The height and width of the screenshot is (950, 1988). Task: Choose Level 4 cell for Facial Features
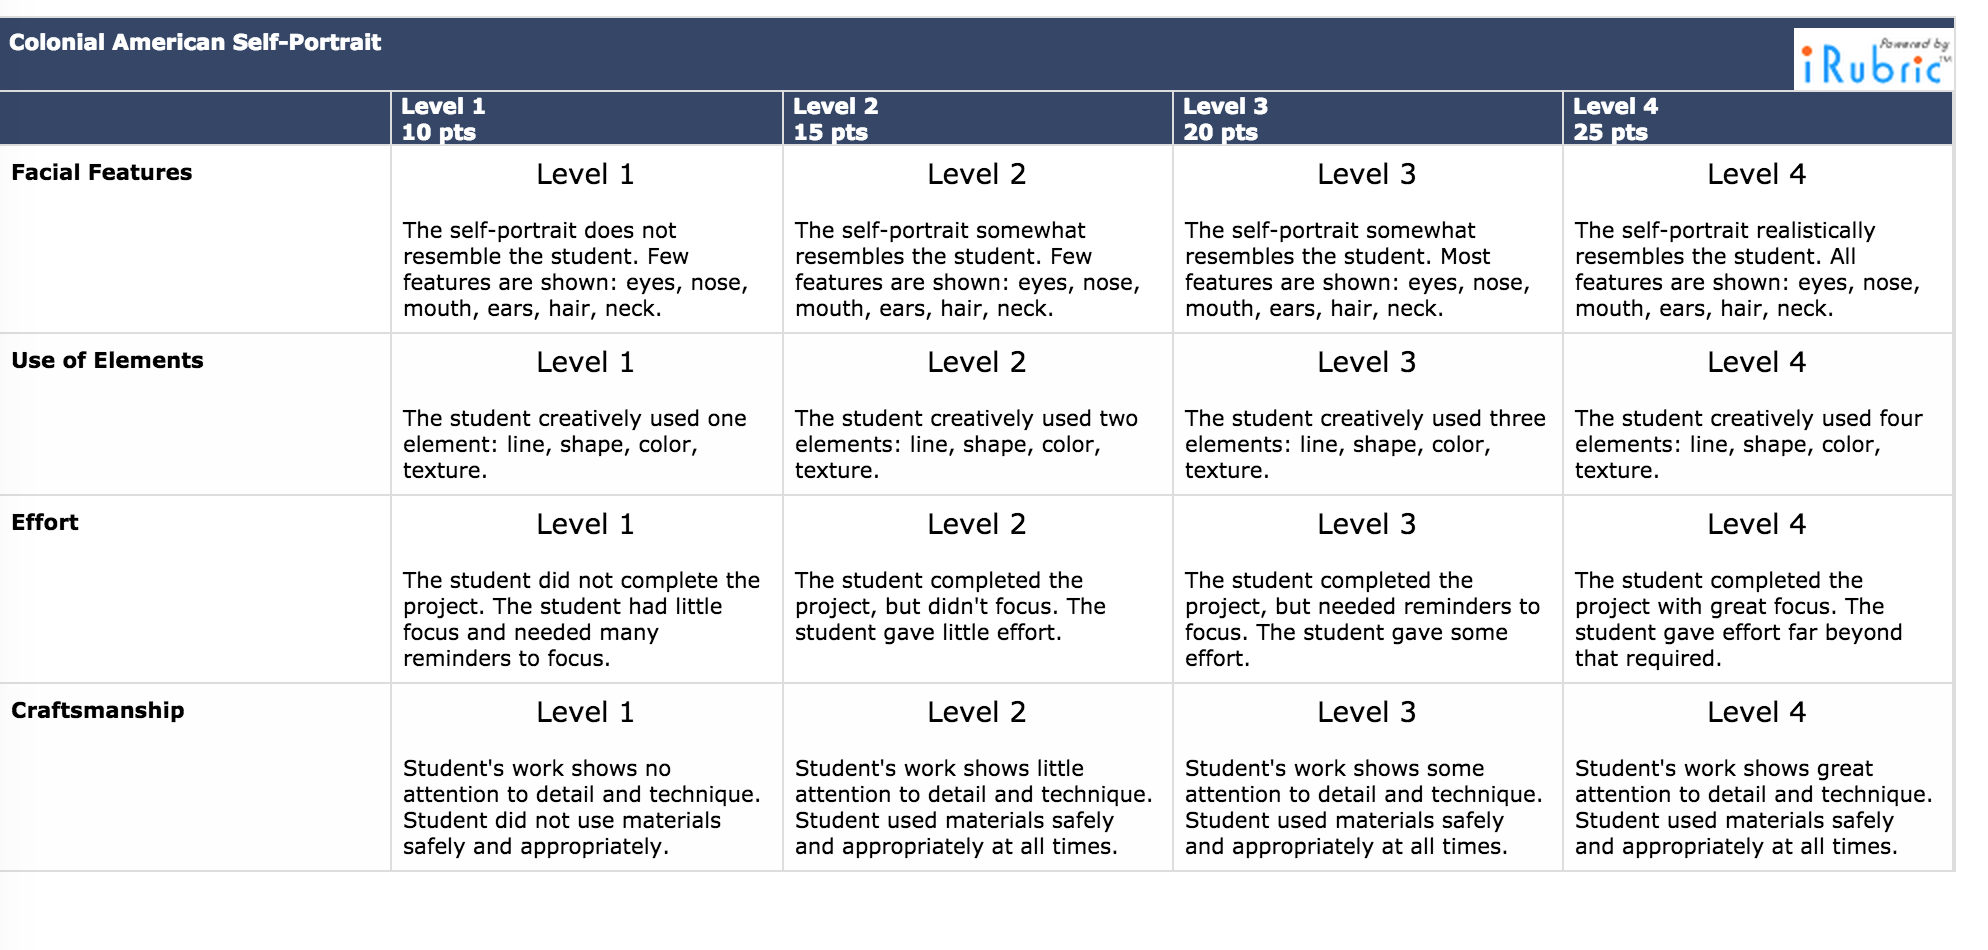pyautogui.click(x=1756, y=240)
